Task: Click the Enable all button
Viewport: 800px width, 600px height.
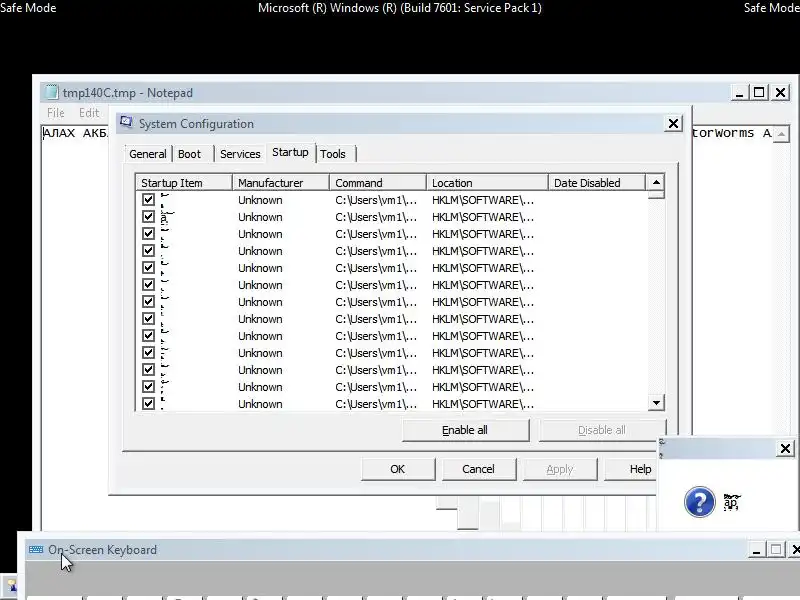Action: click(465, 430)
